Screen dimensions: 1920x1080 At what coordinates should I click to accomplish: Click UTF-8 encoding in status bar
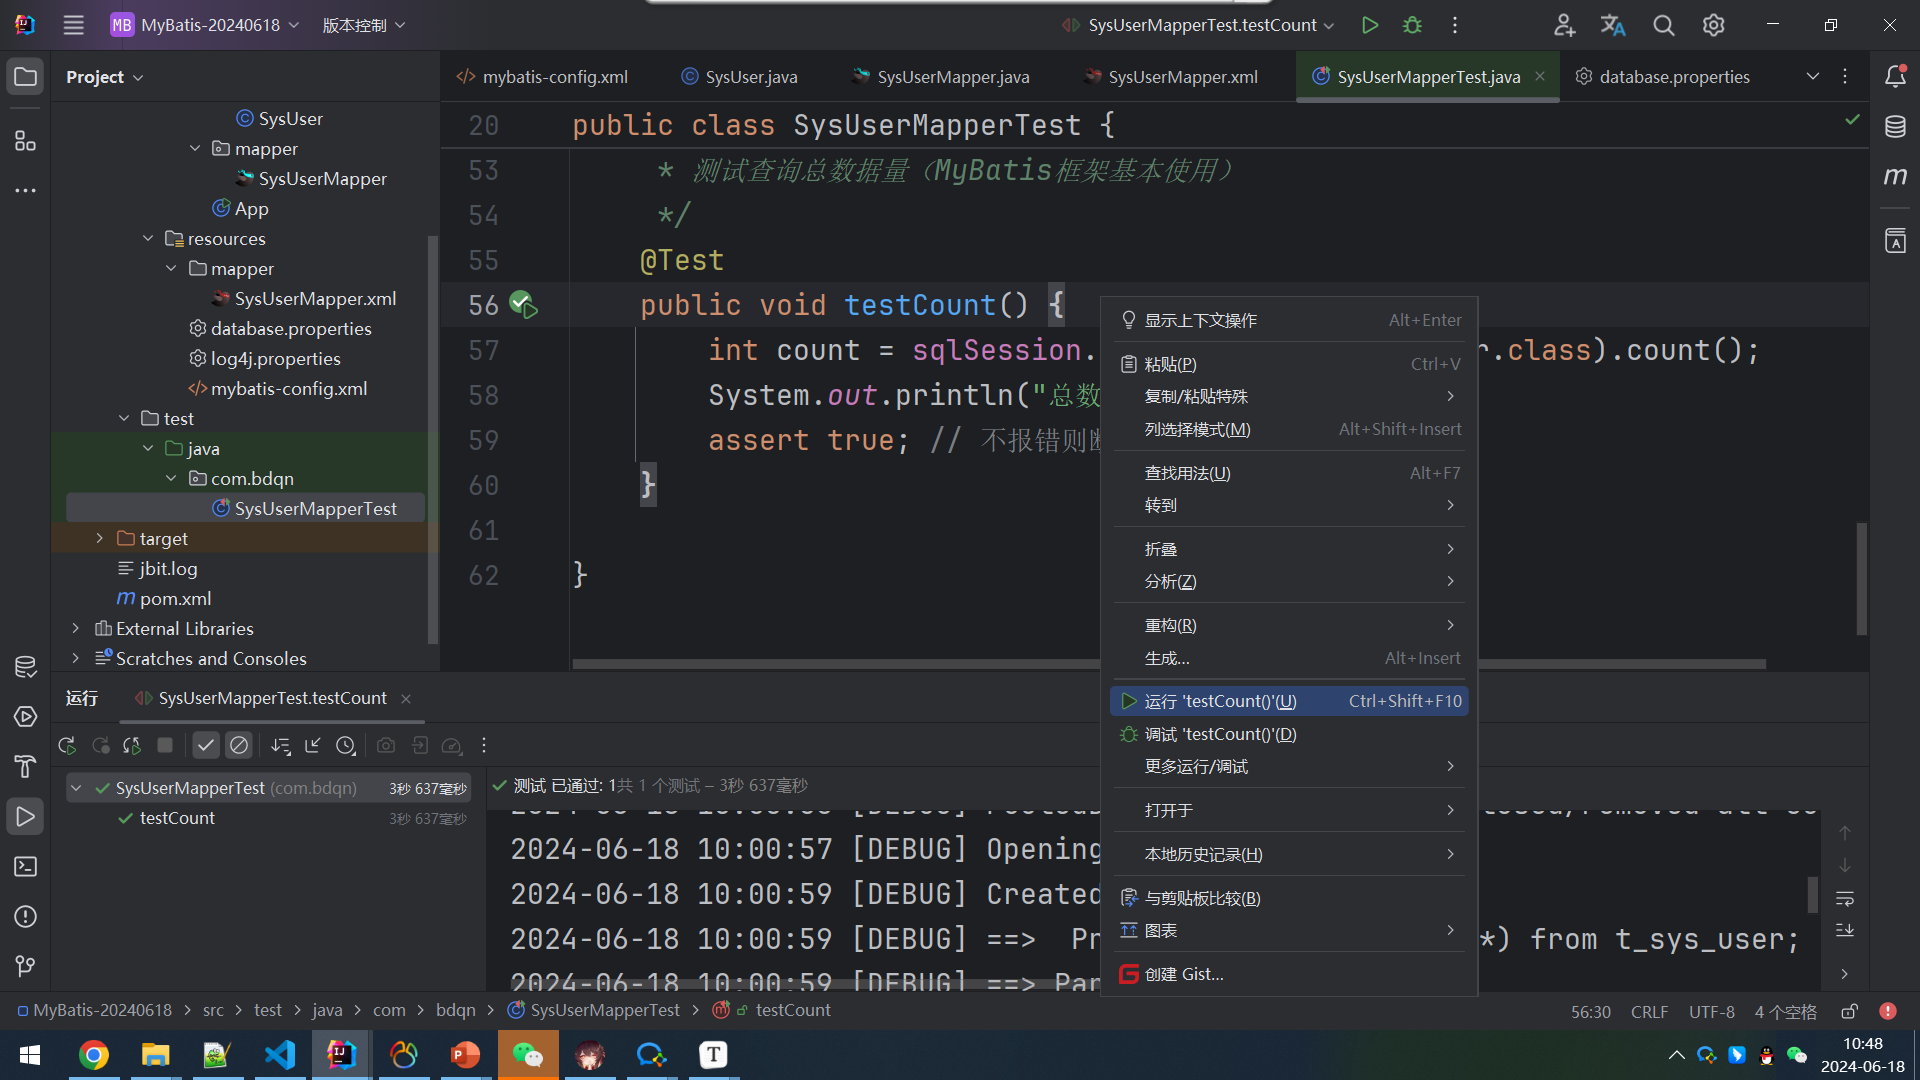[1711, 1011]
